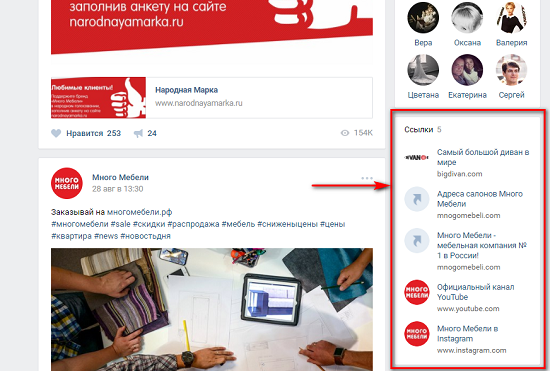
Task: Click the Много Мебели post author name
Action: tap(120, 177)
